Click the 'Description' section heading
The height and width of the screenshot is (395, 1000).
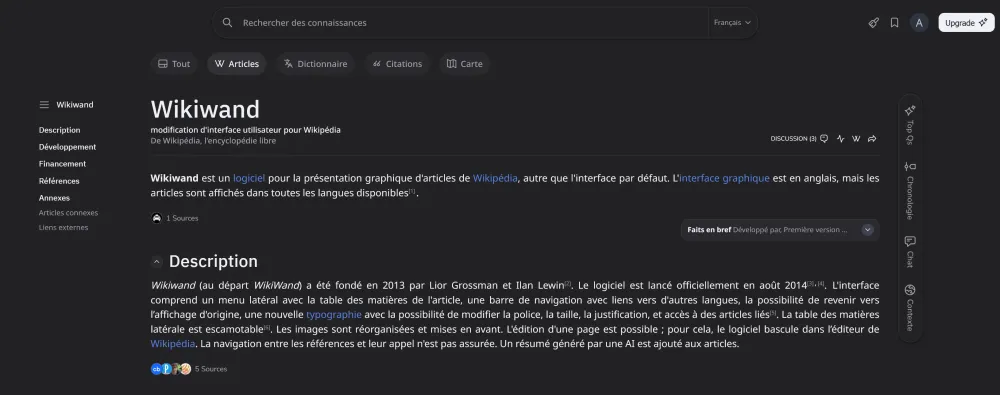point(213,262)
